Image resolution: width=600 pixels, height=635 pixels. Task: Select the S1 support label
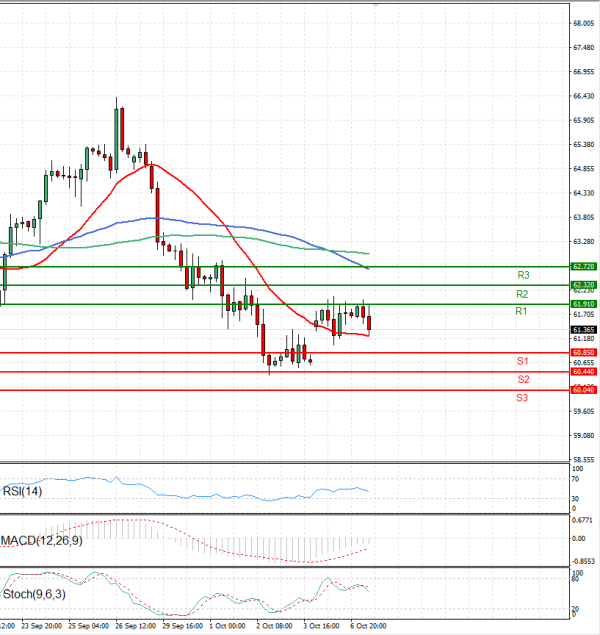[522, 360]
